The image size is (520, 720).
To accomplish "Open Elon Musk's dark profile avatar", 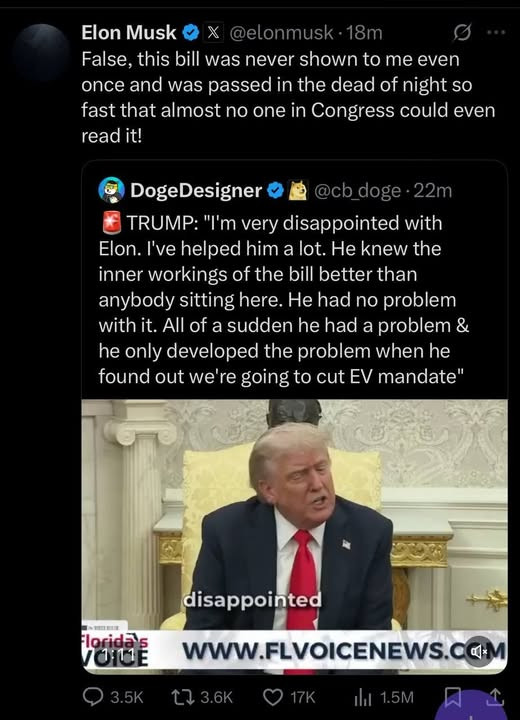I will coord(41,52).
